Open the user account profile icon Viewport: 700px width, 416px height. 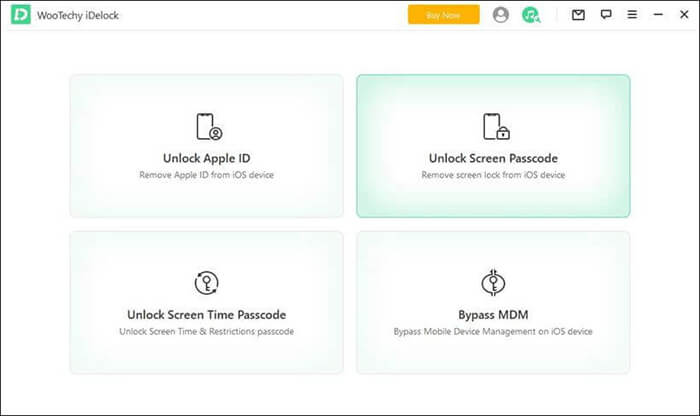(500, 15)
